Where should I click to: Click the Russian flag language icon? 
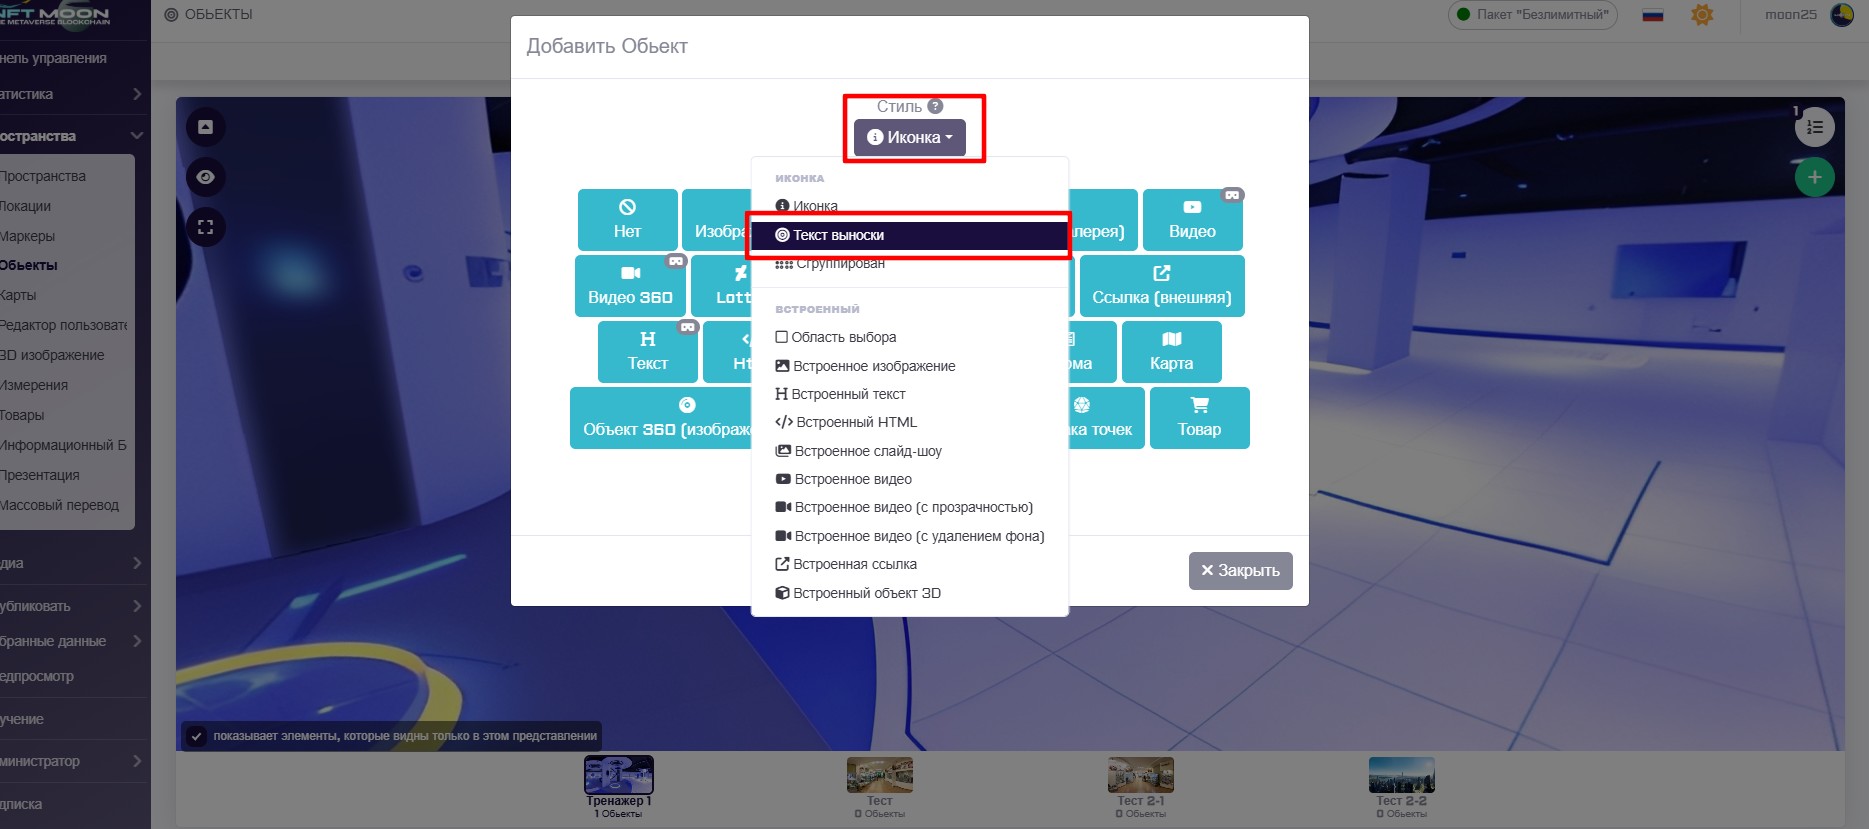1653,15
